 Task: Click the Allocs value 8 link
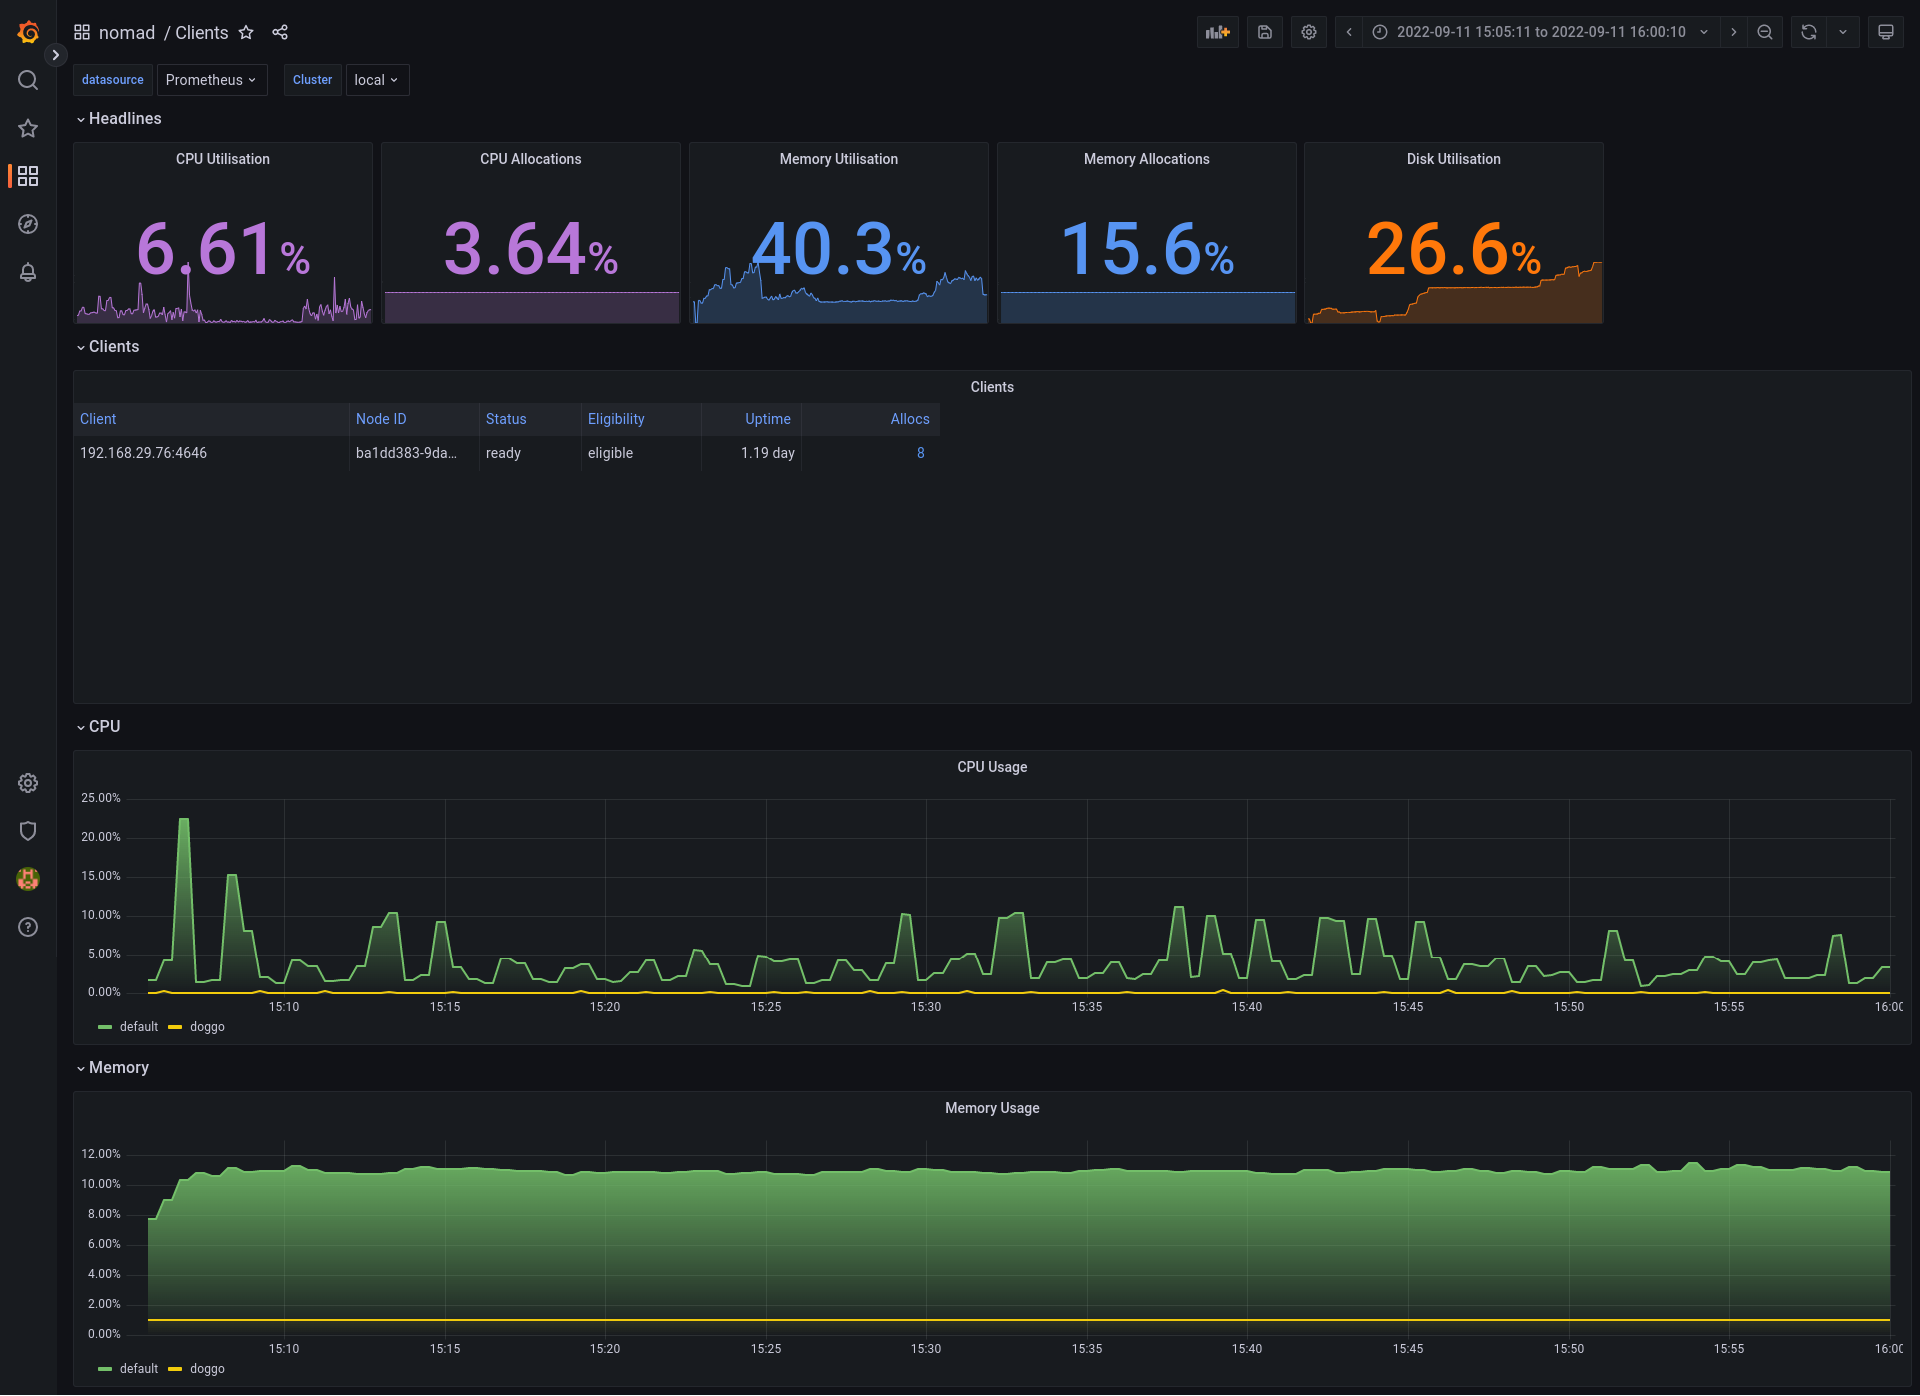[920, 453]
